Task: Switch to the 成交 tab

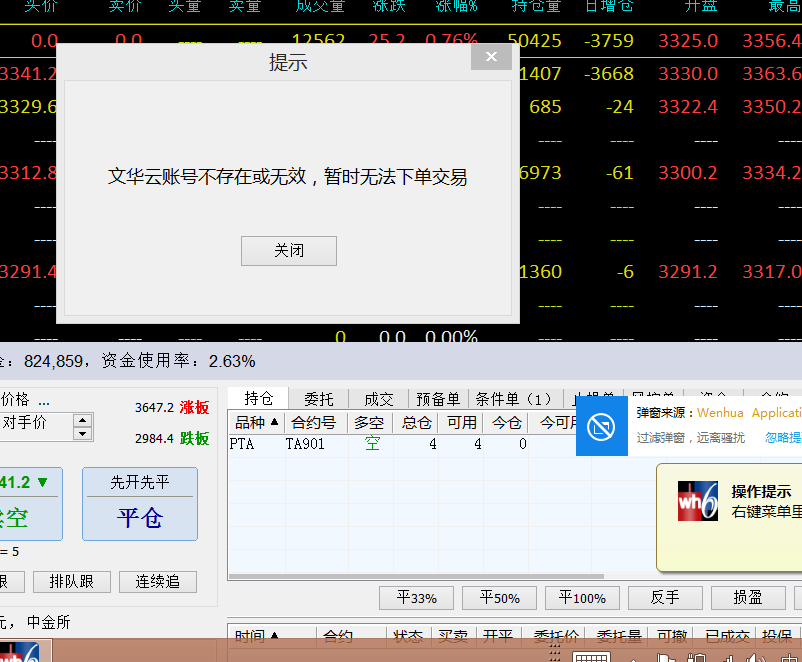Action: 379,399
